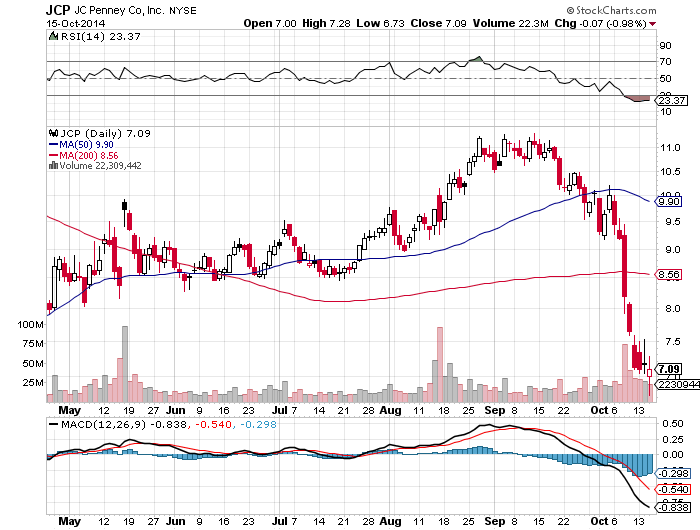
Task: Click the 9.90 MA(50) price tag on axis
Action: tap(668, 201)
